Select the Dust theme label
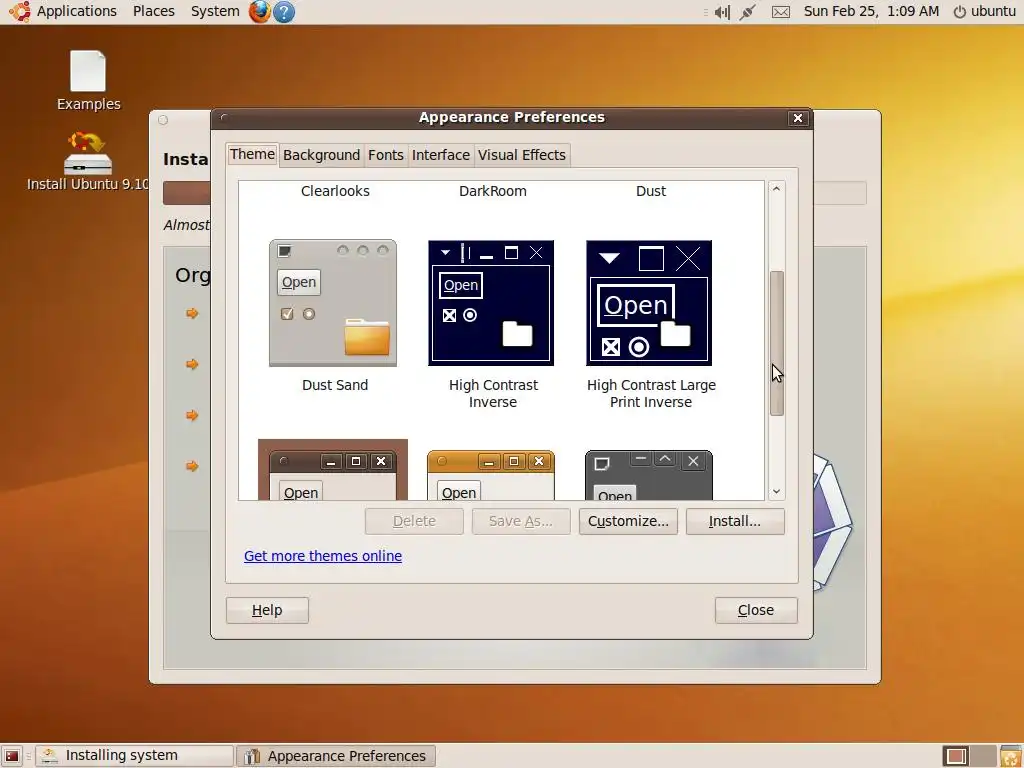Viewport: 1024px width, 768px height. 650,191
